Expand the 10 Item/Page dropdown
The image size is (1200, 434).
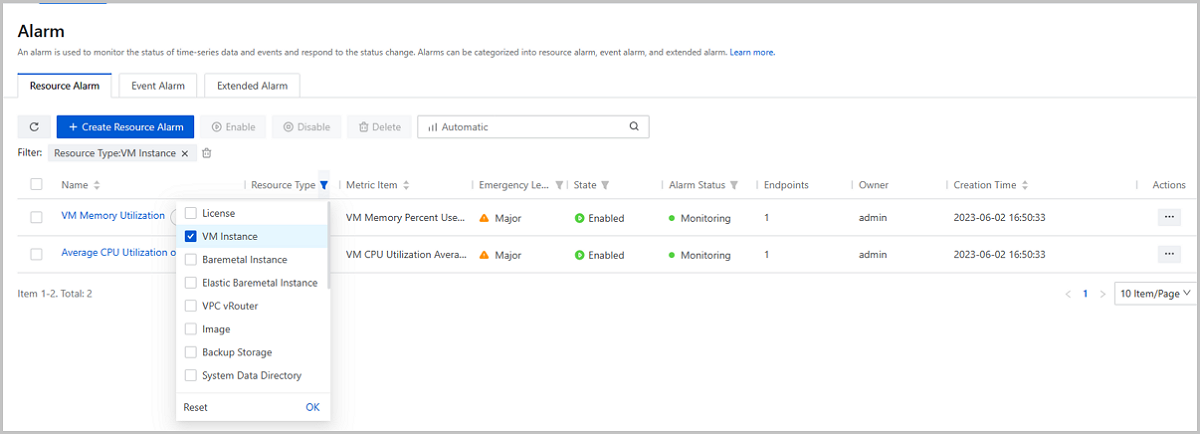[x=1156, y=294]
